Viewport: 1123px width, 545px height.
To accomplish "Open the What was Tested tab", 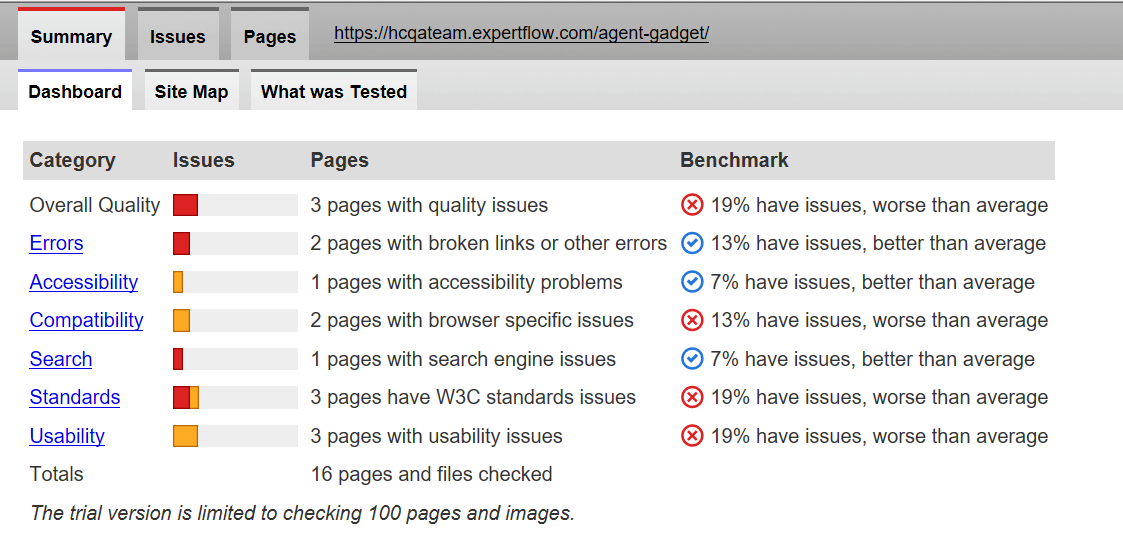I will pyautogui.click(x=333, y=92).
